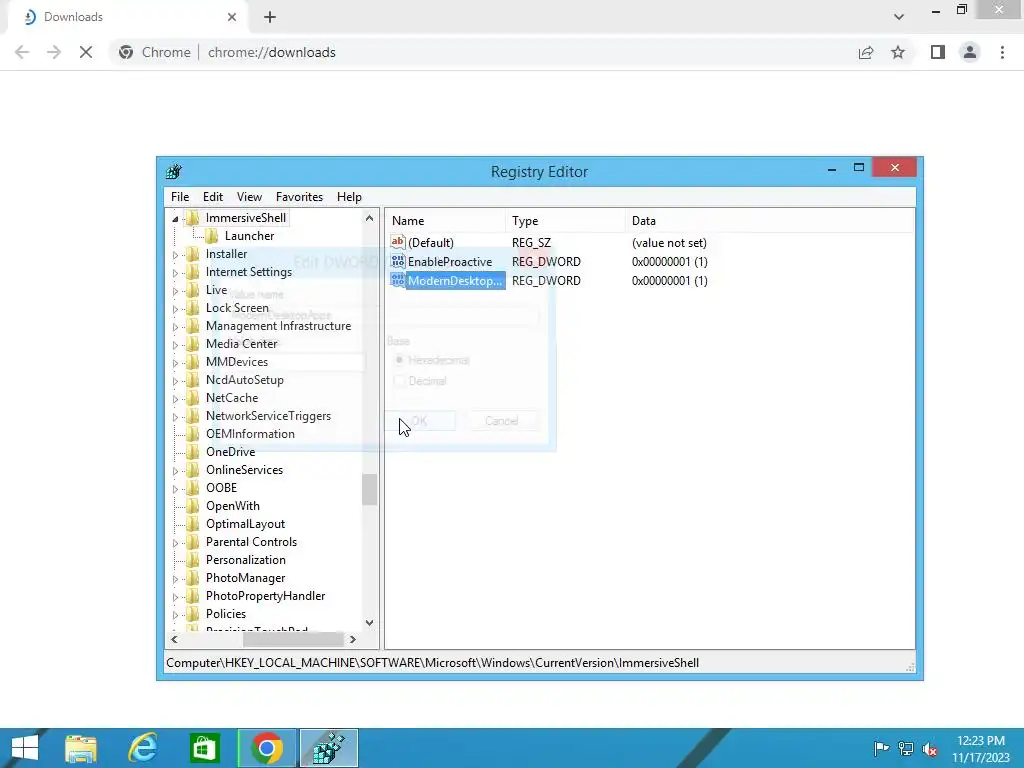The width and height of the screenshot is (1024, 768).
Task: Open Chrome tab search dropdown
Action: click(899, 17)
